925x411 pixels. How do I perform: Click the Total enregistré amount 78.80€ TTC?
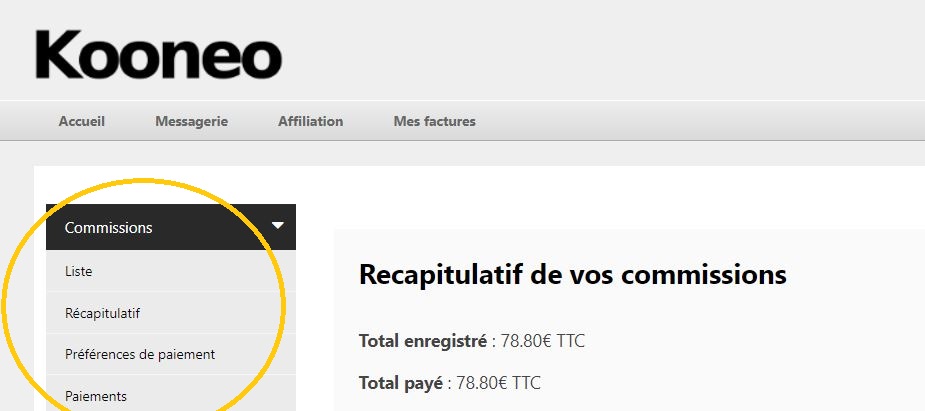pyautogui.click(x=543, y=341)
